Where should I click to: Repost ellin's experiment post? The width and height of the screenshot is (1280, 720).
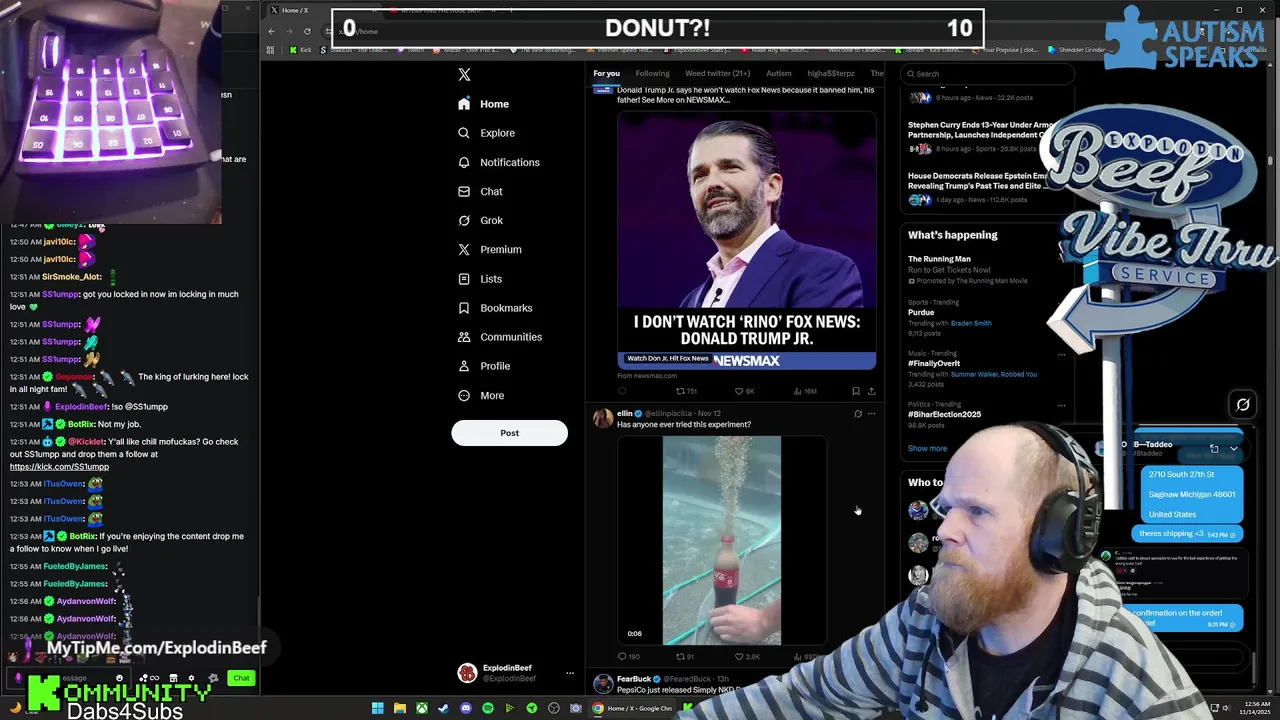pos(685,657)
